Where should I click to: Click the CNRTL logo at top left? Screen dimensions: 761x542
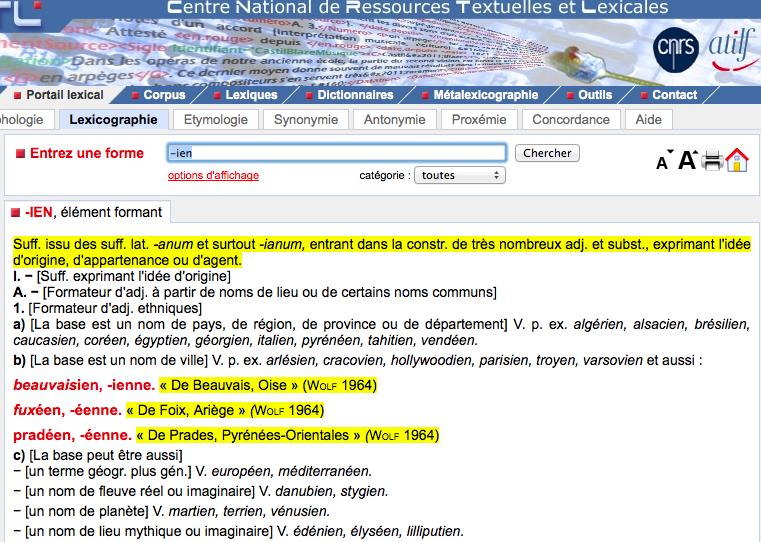tap(21, 13)
